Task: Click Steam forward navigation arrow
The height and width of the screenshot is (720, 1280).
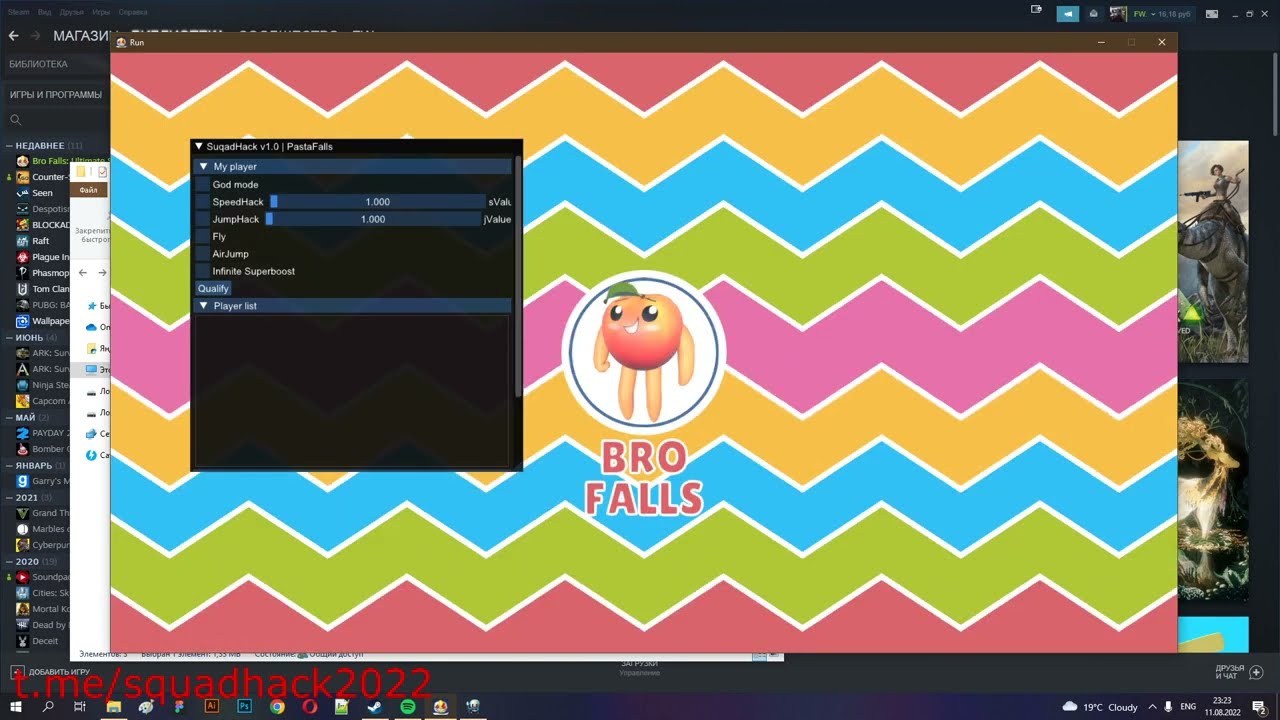Action: click(35, 36)
